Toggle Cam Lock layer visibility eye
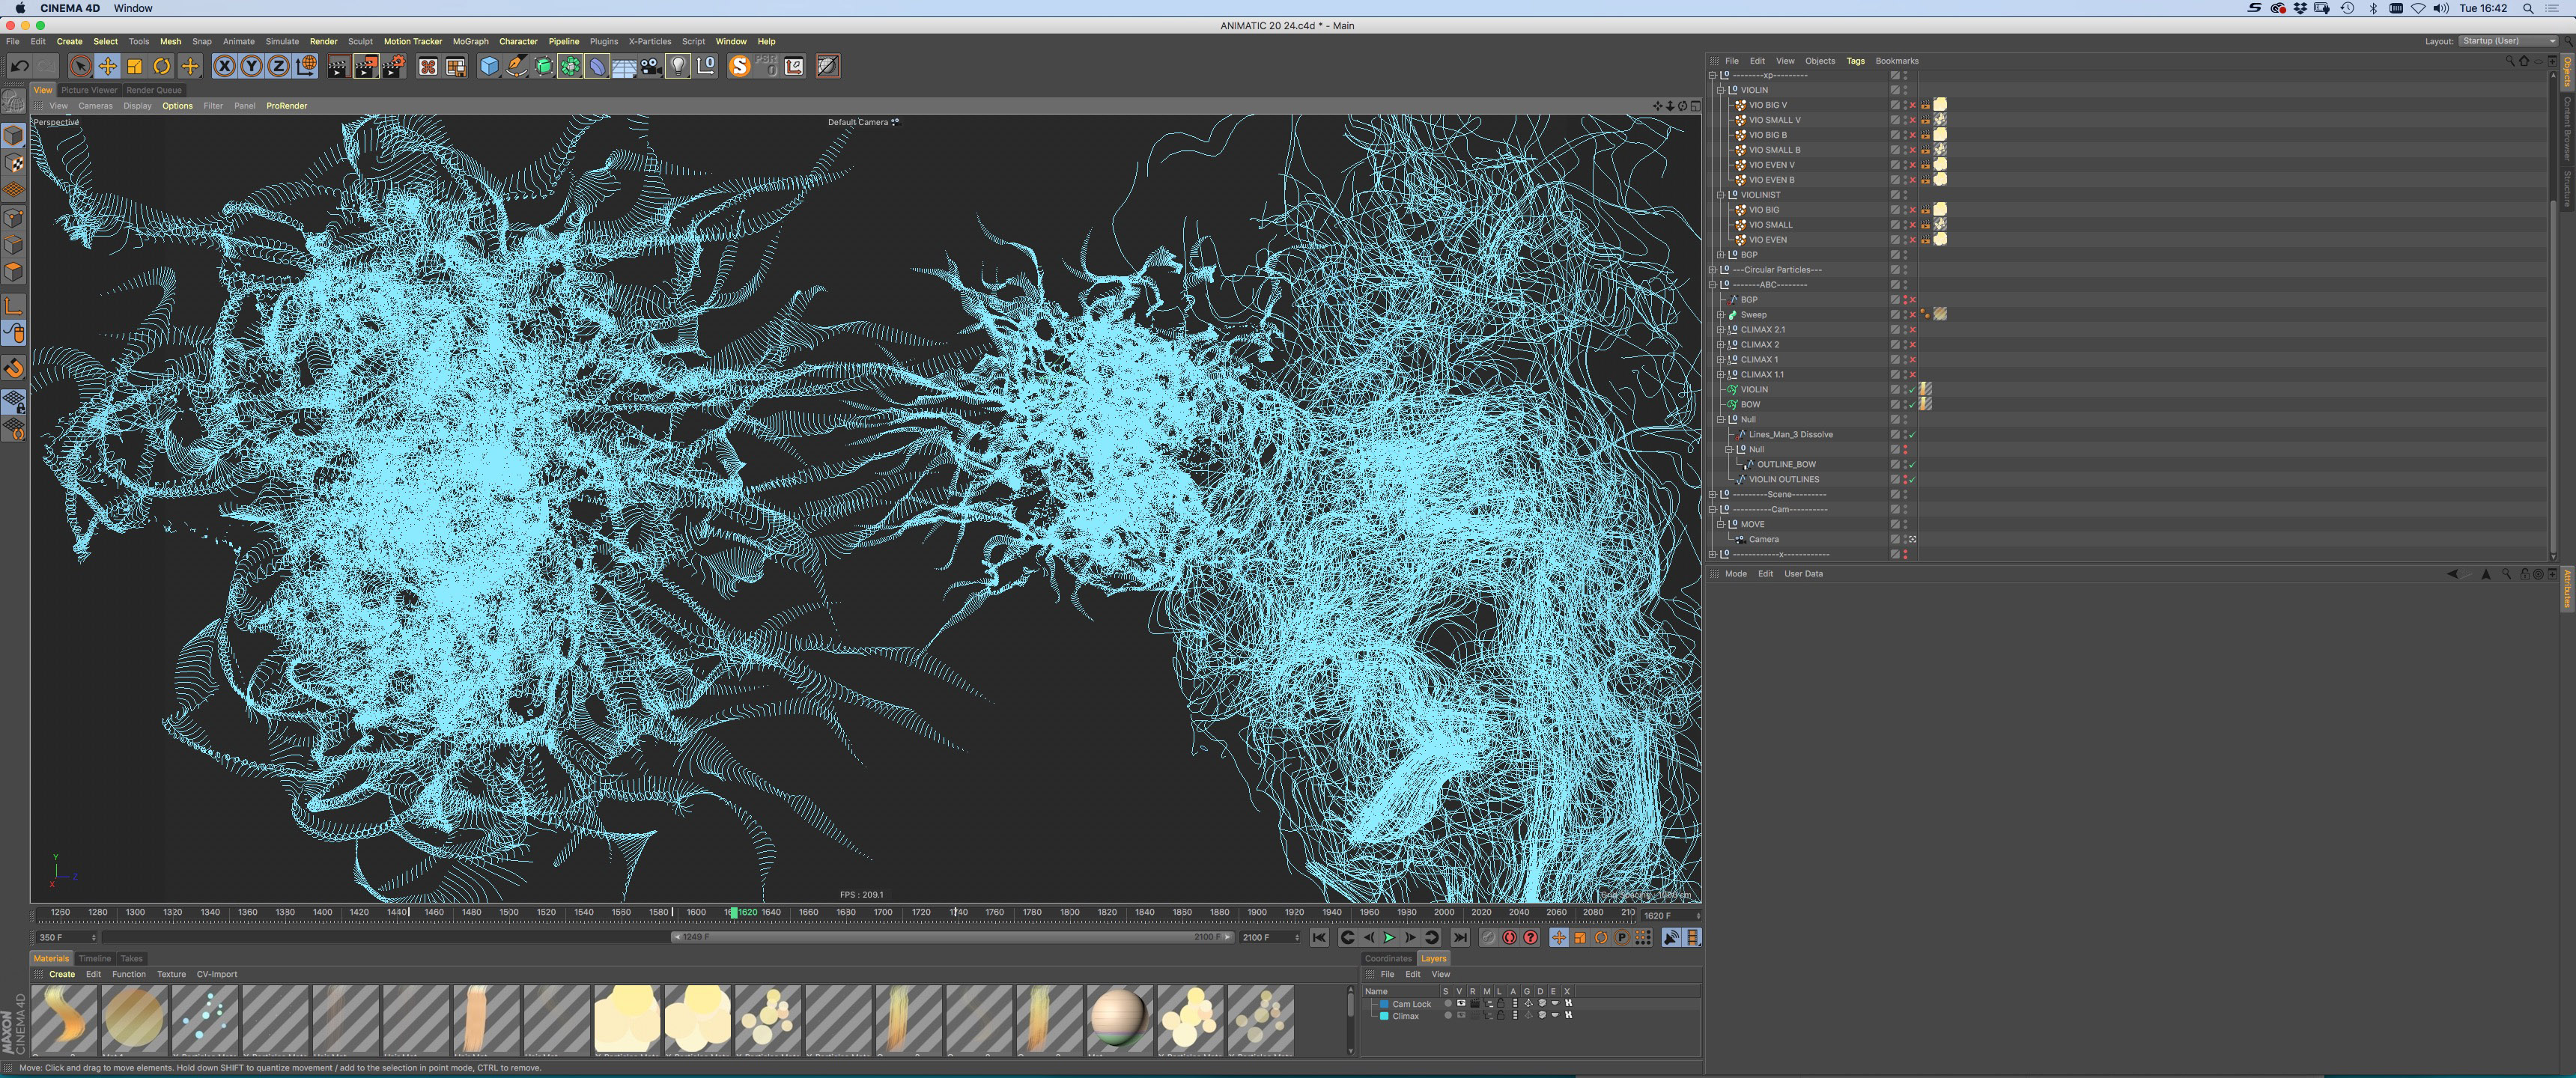This screenshot has height=1078, width=2576. pyautogui.click(x=1460, y=1003)
